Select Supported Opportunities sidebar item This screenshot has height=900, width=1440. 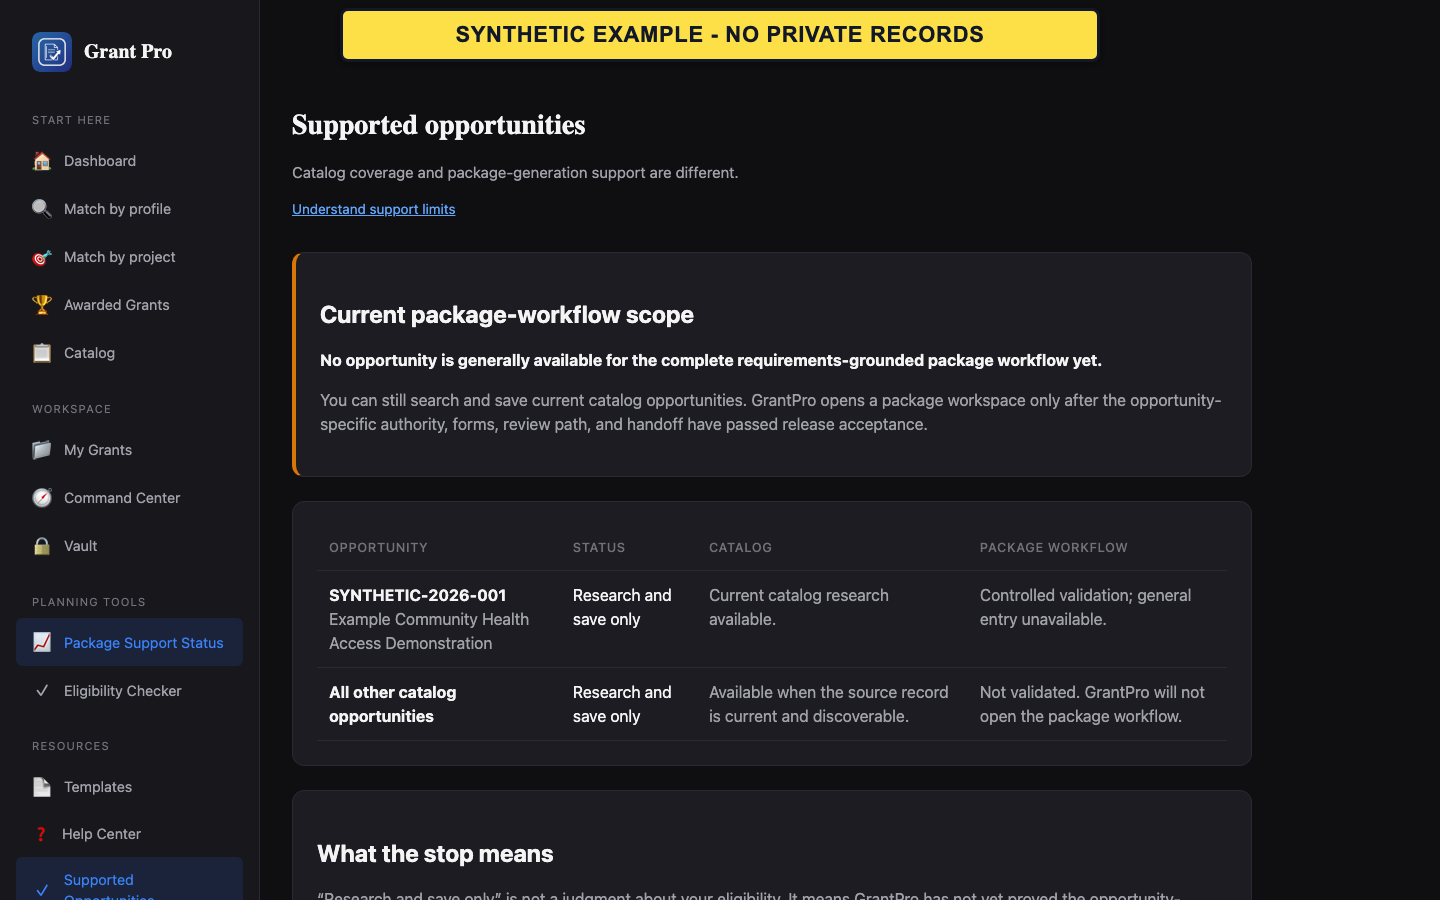129,880
